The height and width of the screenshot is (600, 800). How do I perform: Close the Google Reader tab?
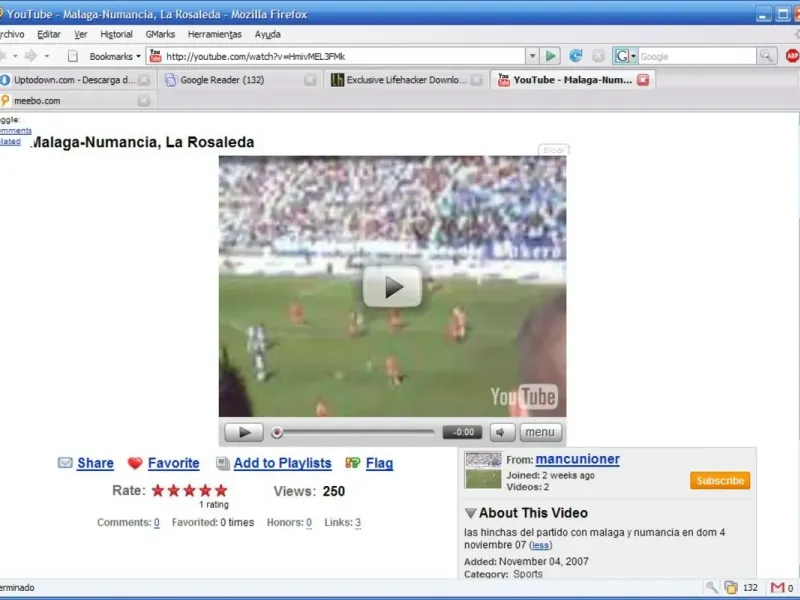click(310, 80)
